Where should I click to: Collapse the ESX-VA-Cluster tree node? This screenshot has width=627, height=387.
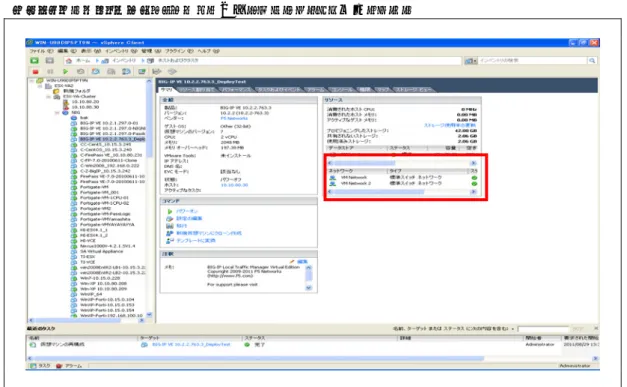click(x=48, y=96)
